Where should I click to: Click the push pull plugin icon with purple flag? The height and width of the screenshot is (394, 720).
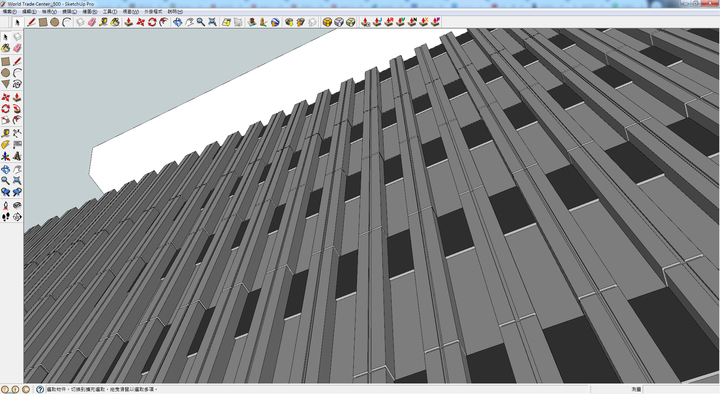click(x=435, y=22)
